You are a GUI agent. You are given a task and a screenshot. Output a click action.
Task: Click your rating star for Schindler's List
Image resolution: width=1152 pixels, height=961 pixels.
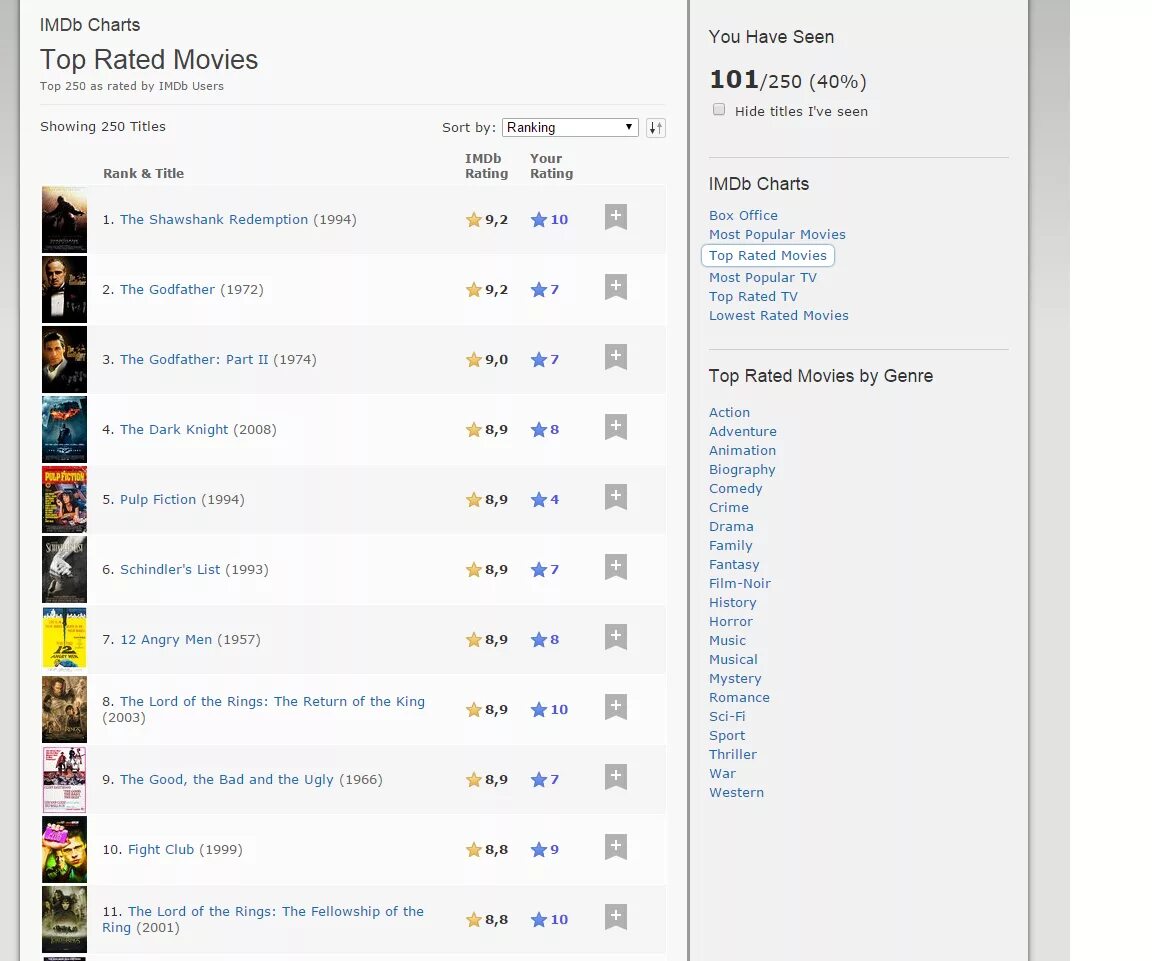[x=545, y=569]
